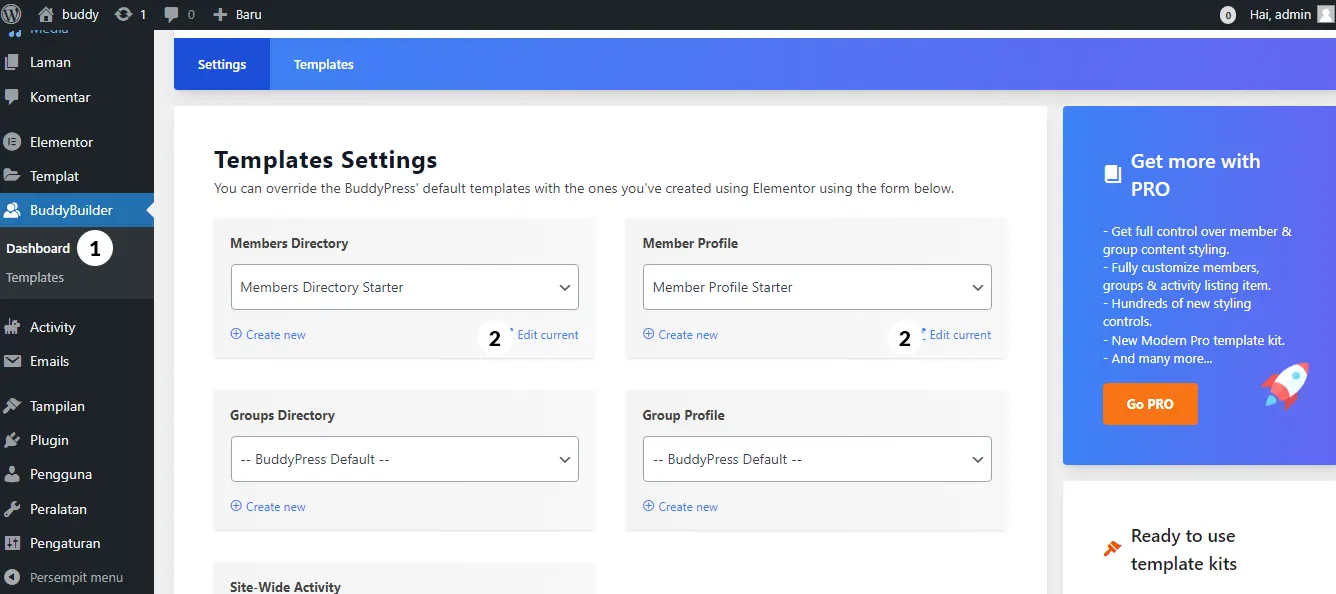Click the Pengguna users icon
Viewport: 1336px width, 594px height.
click(x=12, y=474)
